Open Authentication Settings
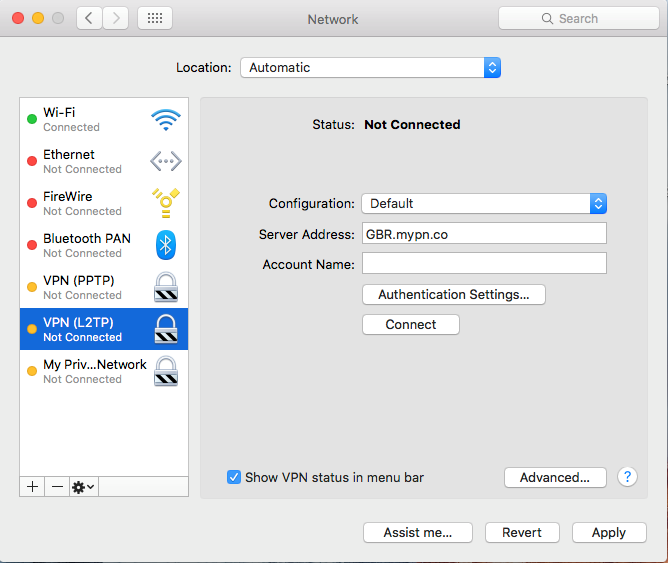668x563 pixels. (x=453, y=295)
